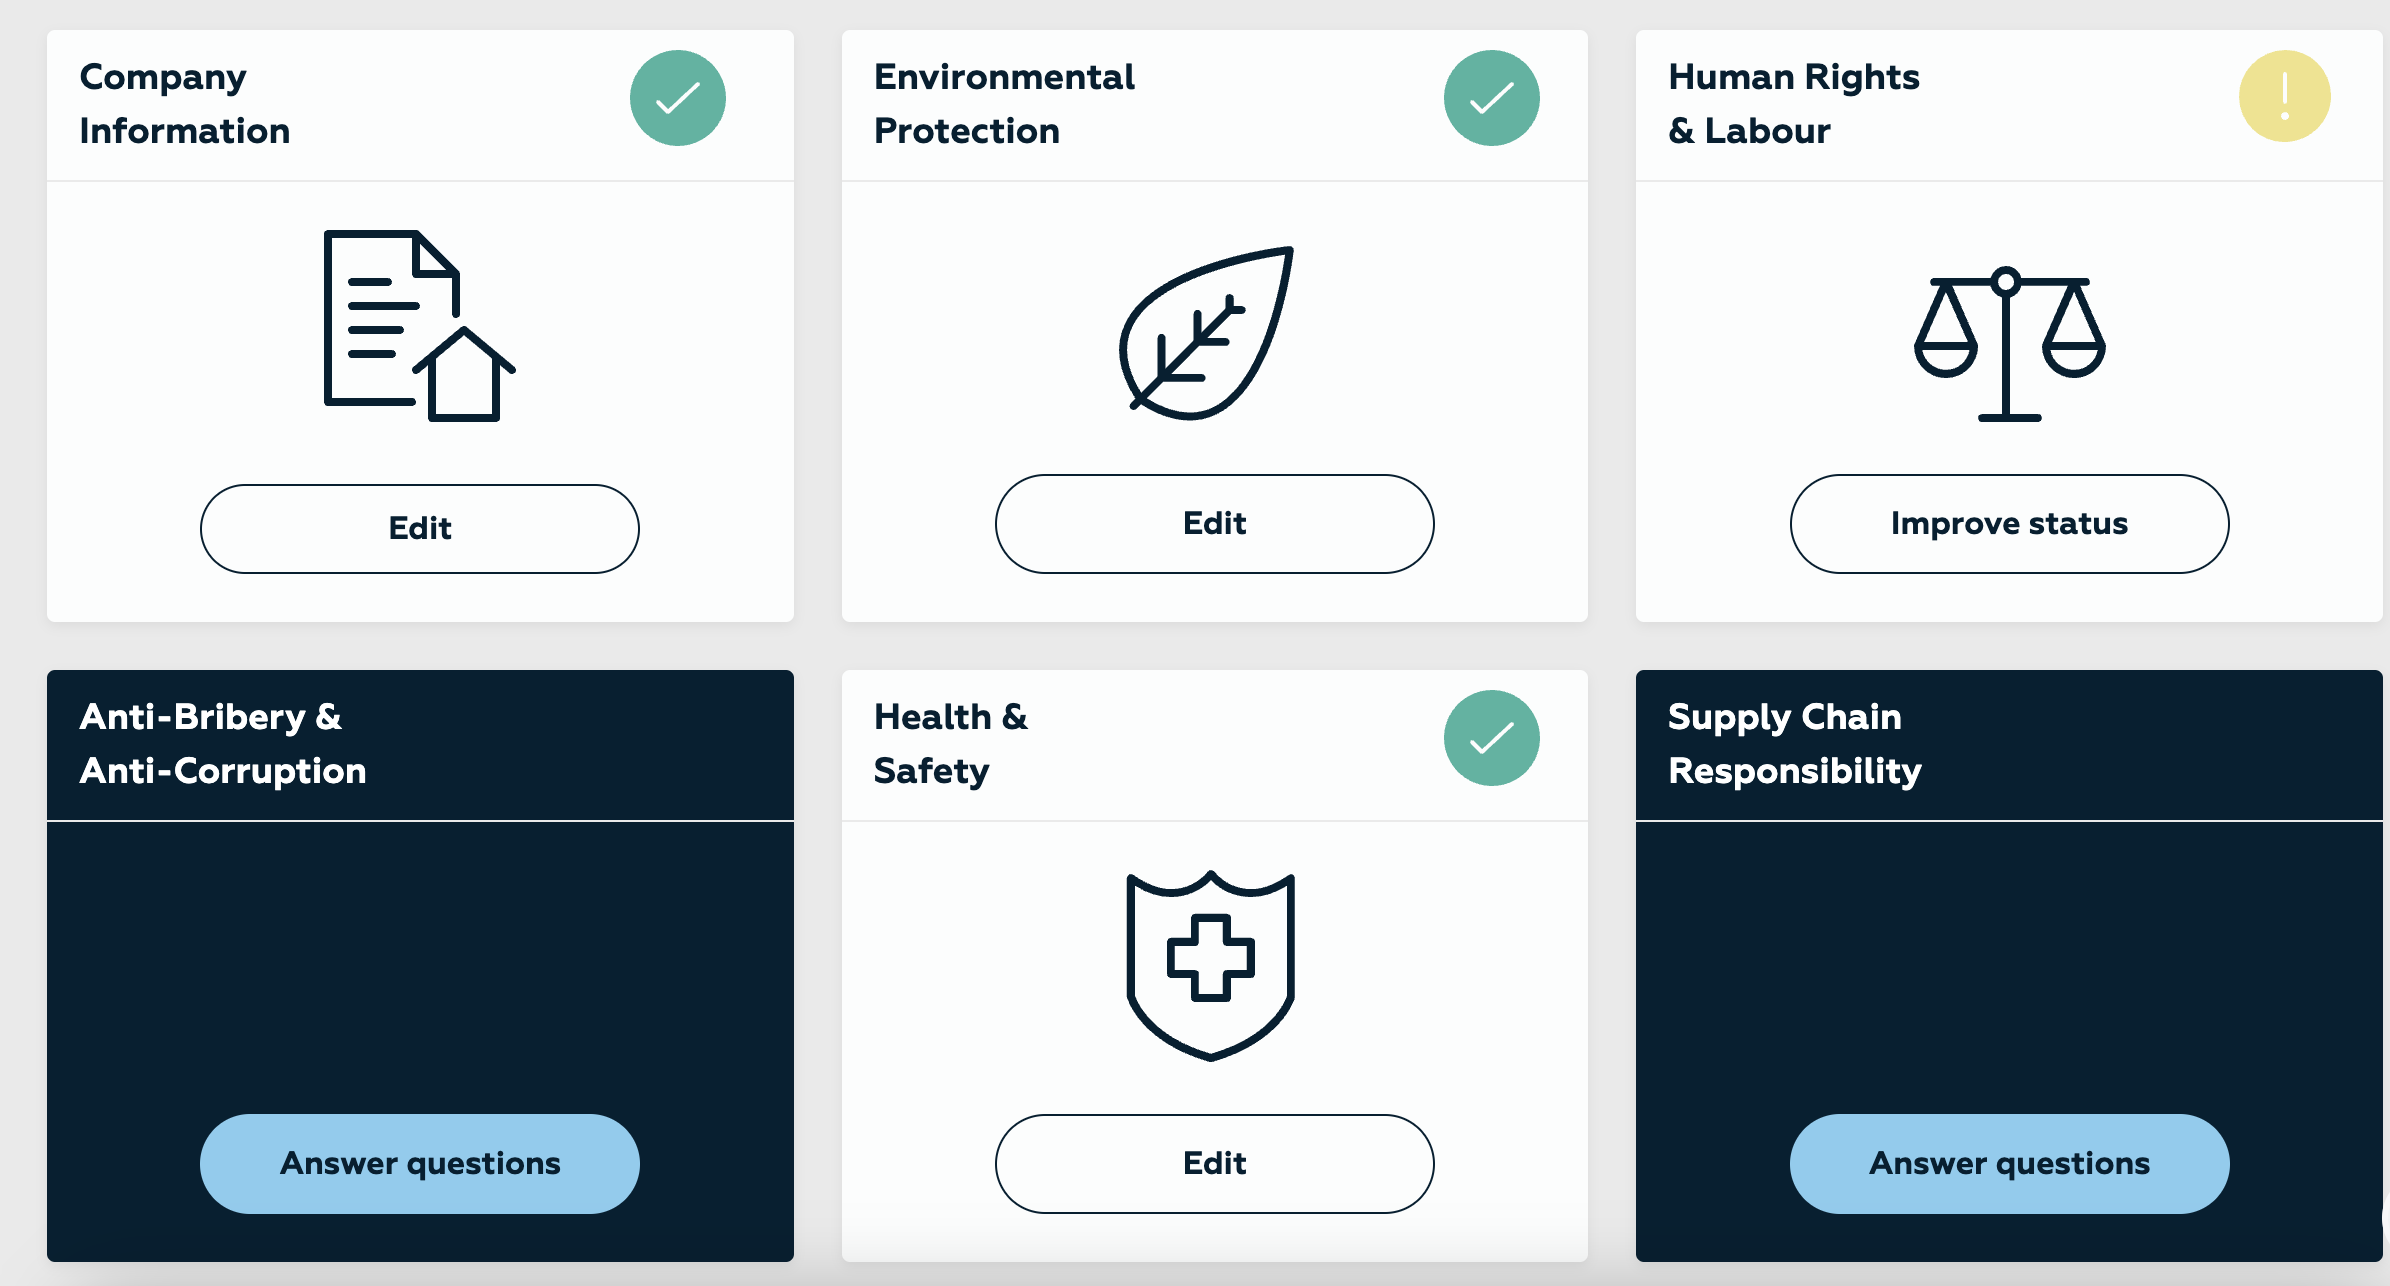
Task: Answer questions for Supply Chain Responsibility
Action: click(x=2009, y=1163)
